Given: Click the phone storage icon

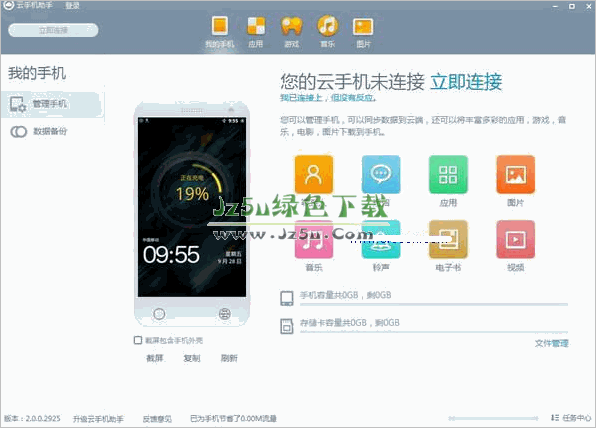Looking at the screenshot, I should pos(287,298).
